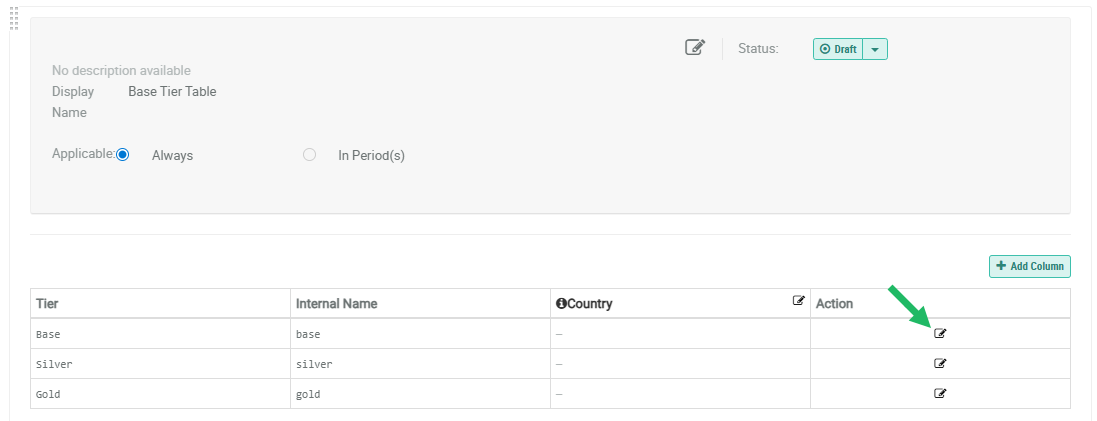Click the 'No description available' text
1097x421 pixels.
[121, 70]
